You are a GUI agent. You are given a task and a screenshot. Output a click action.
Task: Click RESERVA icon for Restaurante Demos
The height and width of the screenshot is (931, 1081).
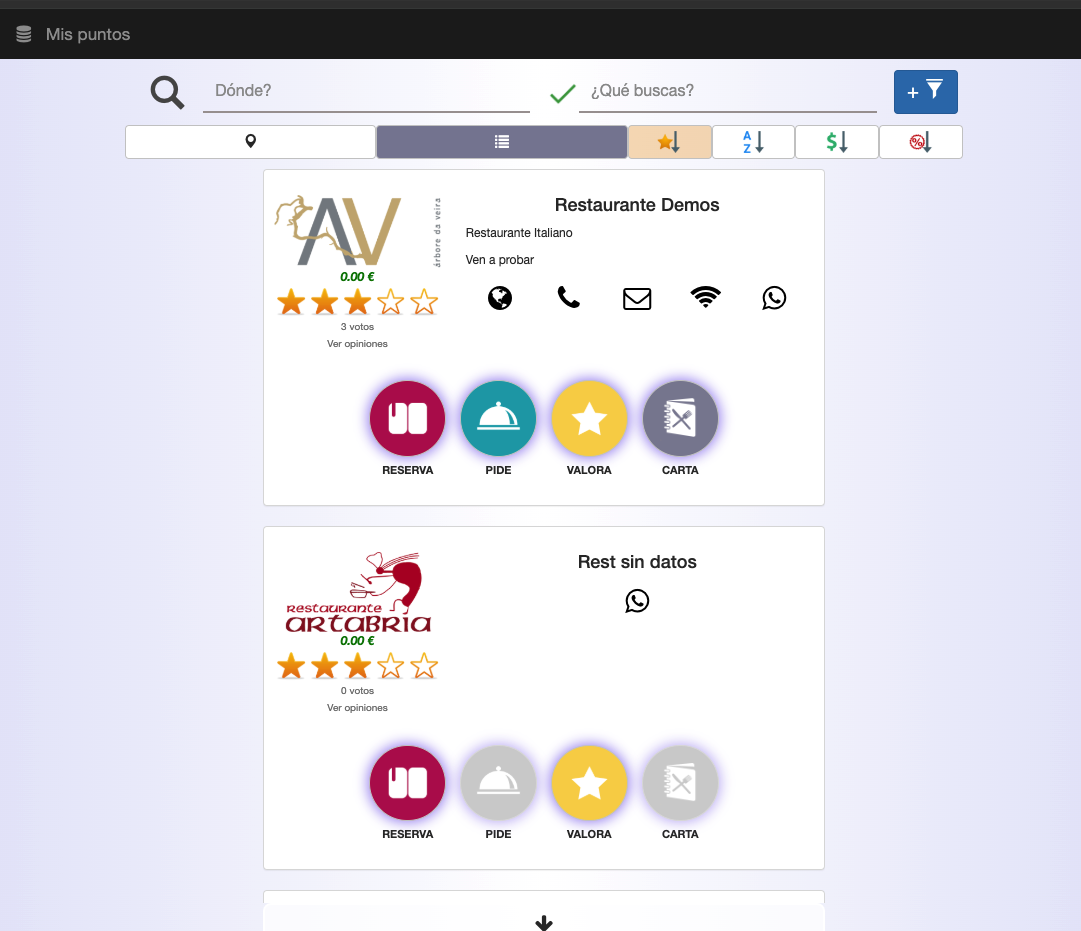(x=408, y=419)
